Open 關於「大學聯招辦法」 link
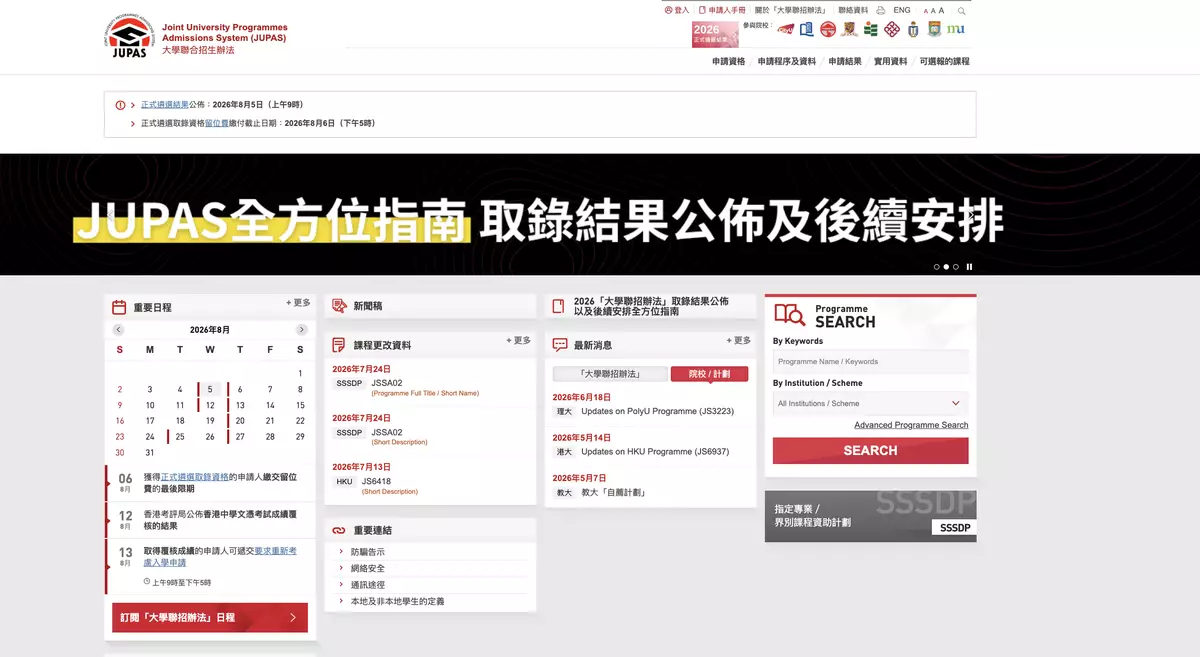Image resolution: width=1200 pixels, height=657 pixels. (x=791, y=10)
